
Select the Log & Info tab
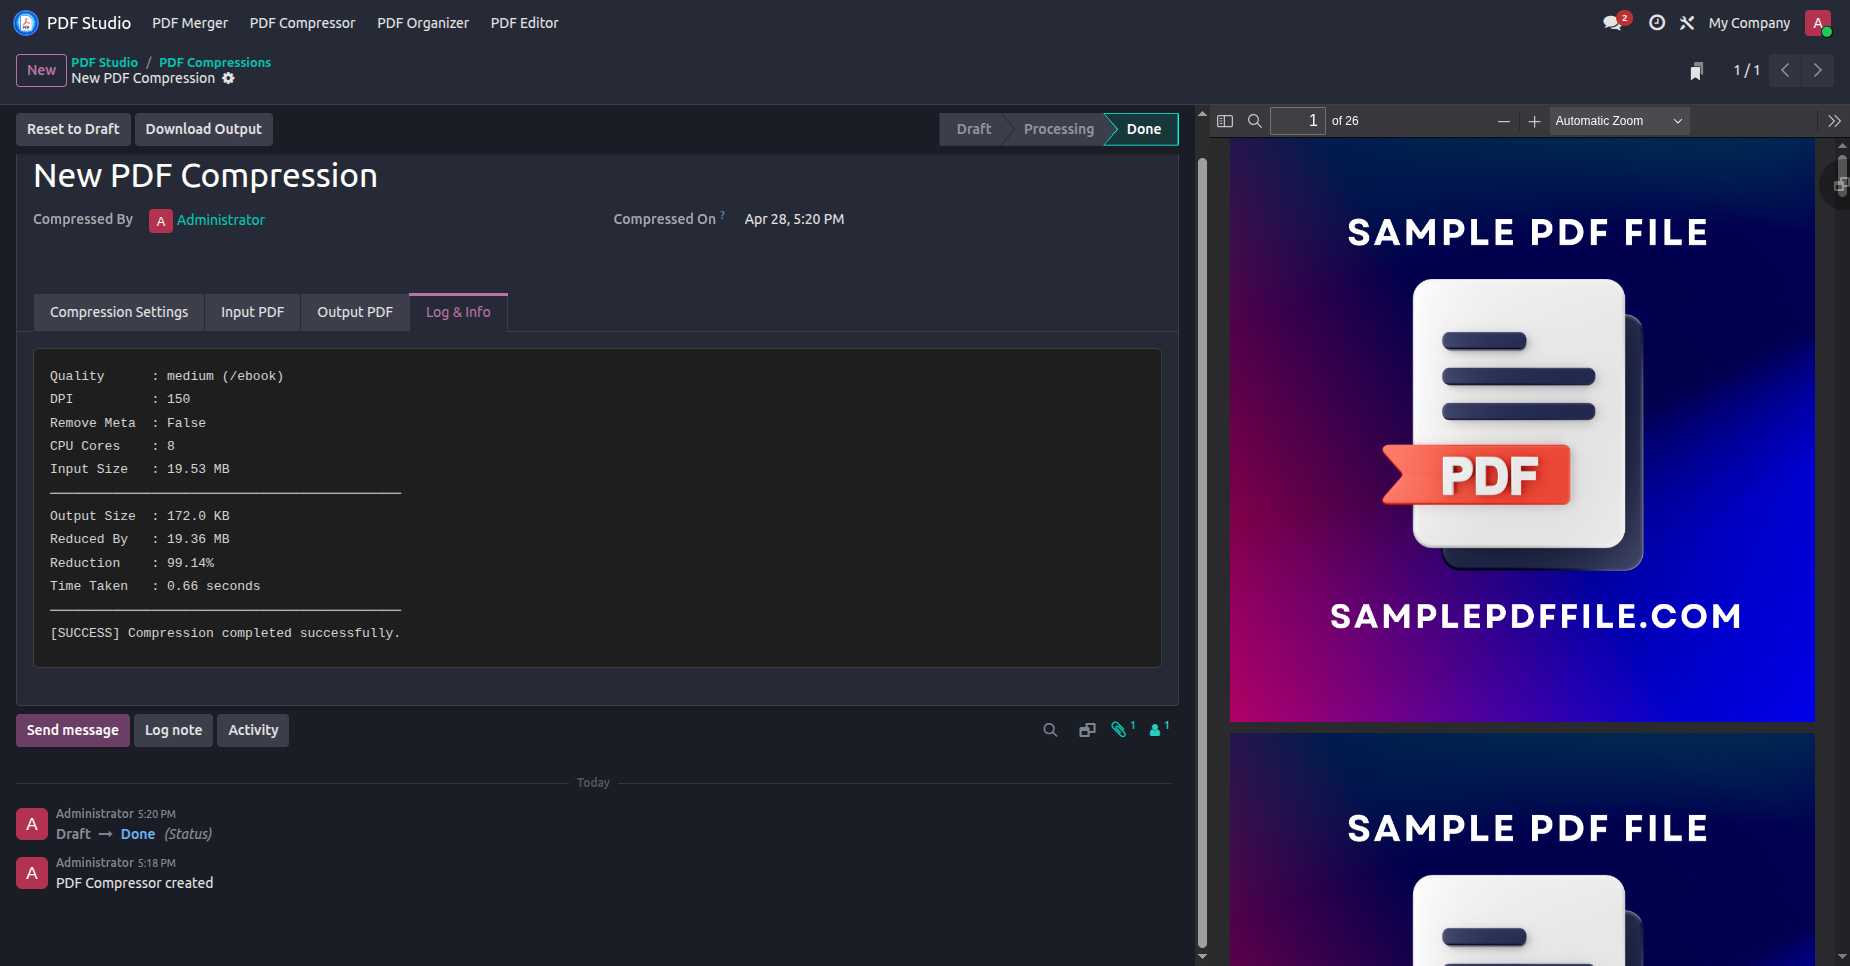(458, 312)
